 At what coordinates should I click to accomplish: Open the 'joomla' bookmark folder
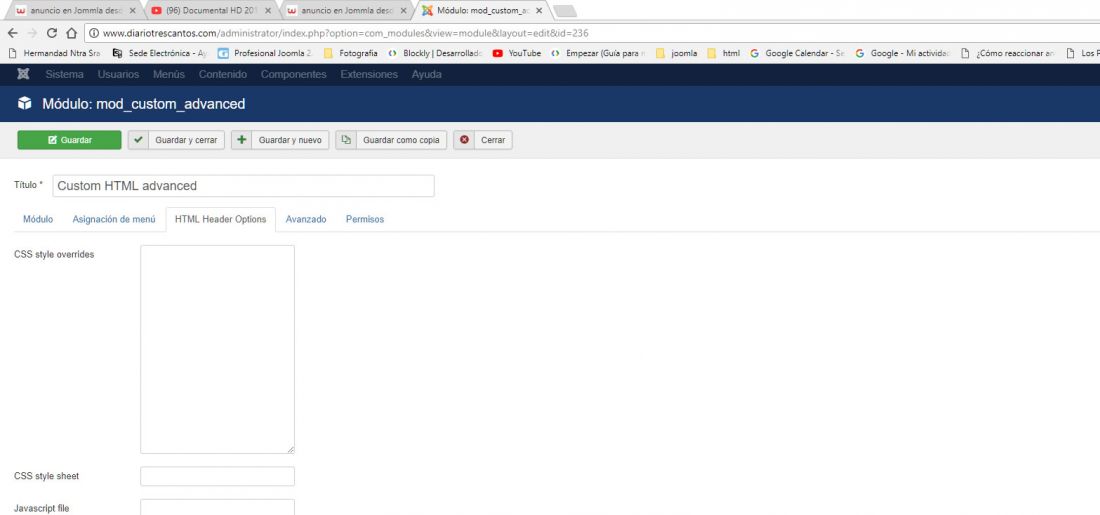677,53
